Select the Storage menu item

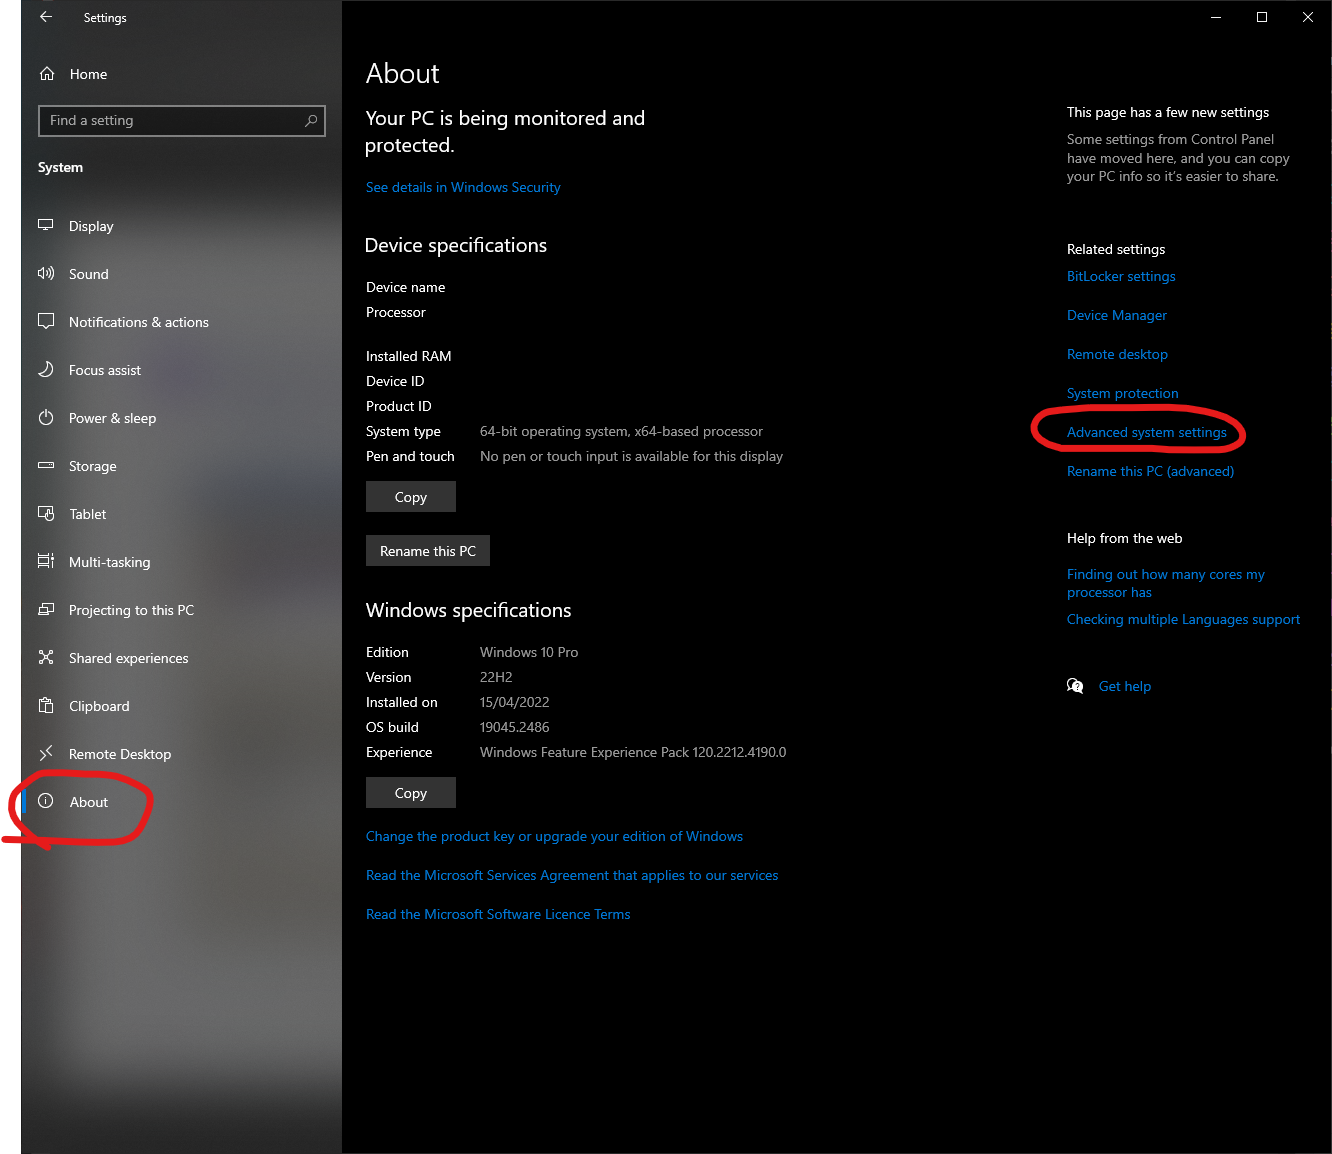[181, 466]
